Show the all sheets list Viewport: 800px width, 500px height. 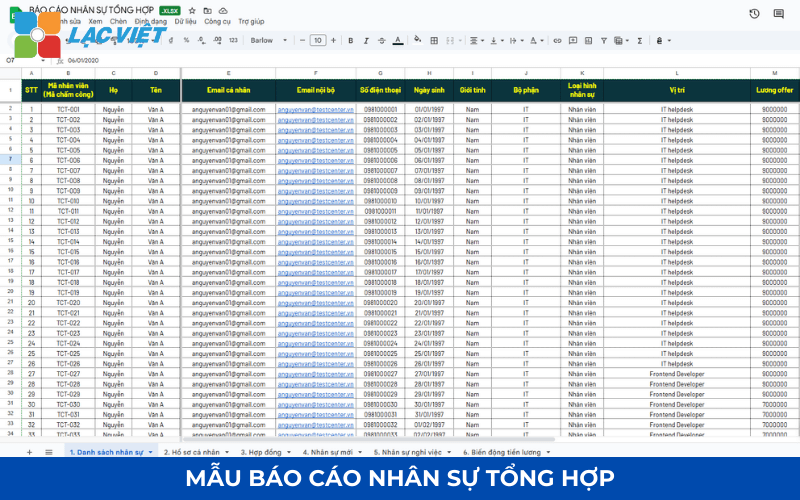pos(48,452)
